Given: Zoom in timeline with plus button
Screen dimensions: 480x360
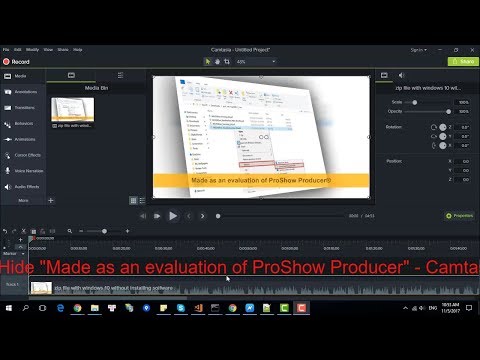Looking at the screenshot, I should [127, 231].
